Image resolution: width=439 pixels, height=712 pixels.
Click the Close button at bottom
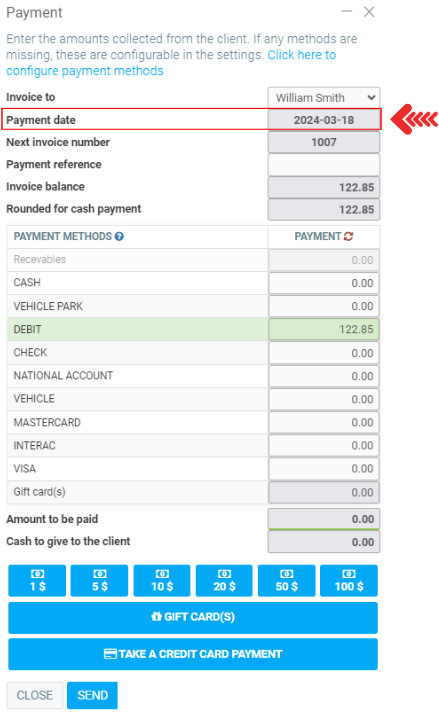click(35, 695)
